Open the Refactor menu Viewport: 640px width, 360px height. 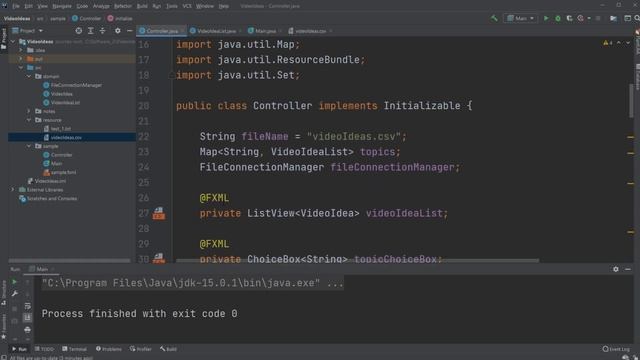122,6
